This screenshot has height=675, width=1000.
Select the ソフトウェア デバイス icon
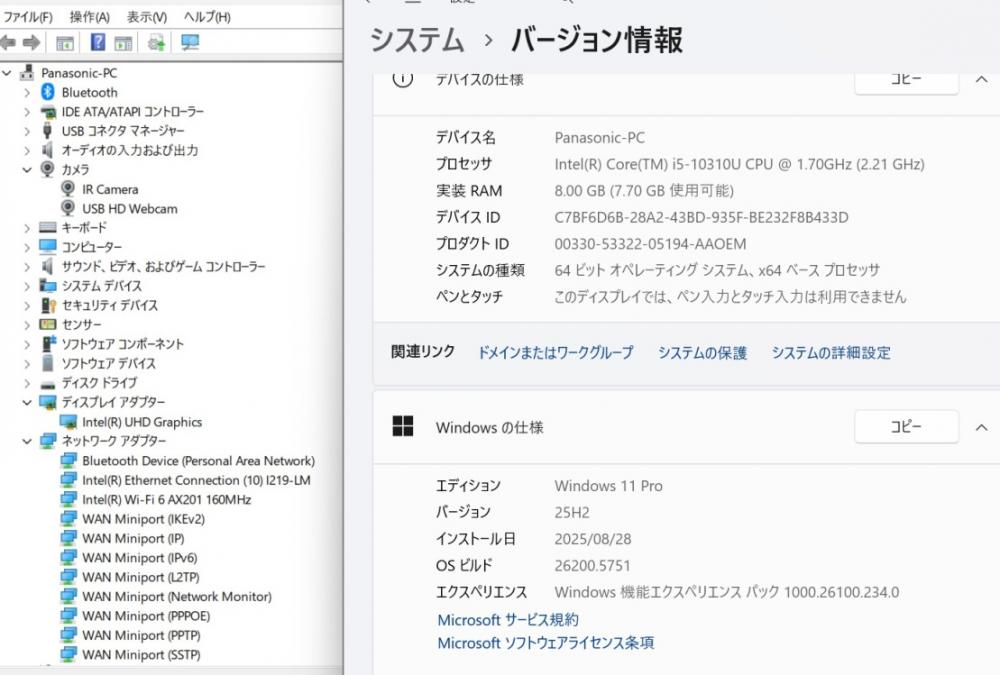(x=48, y=363)
